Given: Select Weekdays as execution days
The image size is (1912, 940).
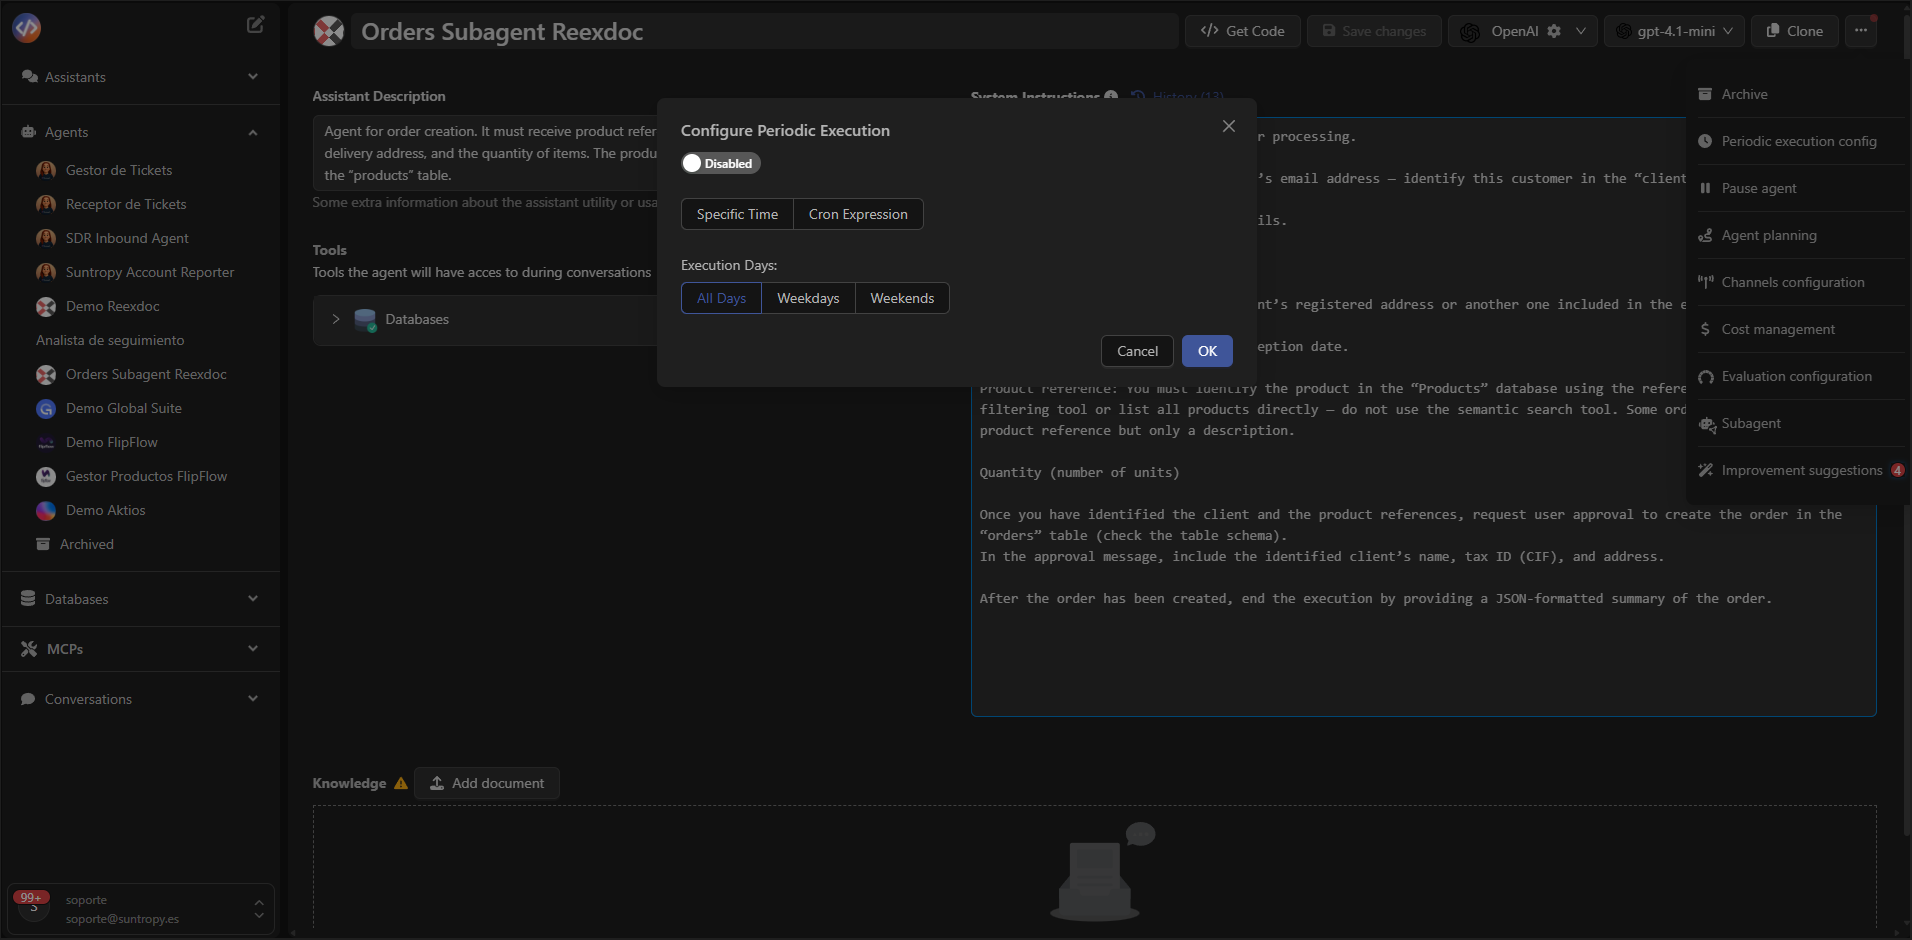Looking at the screenshot, I should pyautogui.click(x=808, y=297).
